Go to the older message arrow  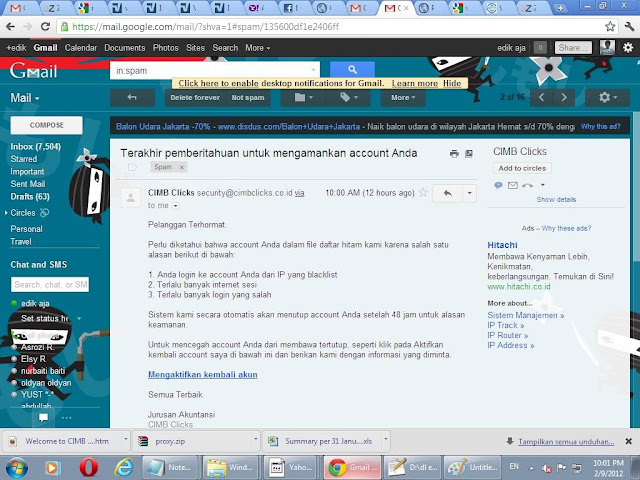pos(564,98)
